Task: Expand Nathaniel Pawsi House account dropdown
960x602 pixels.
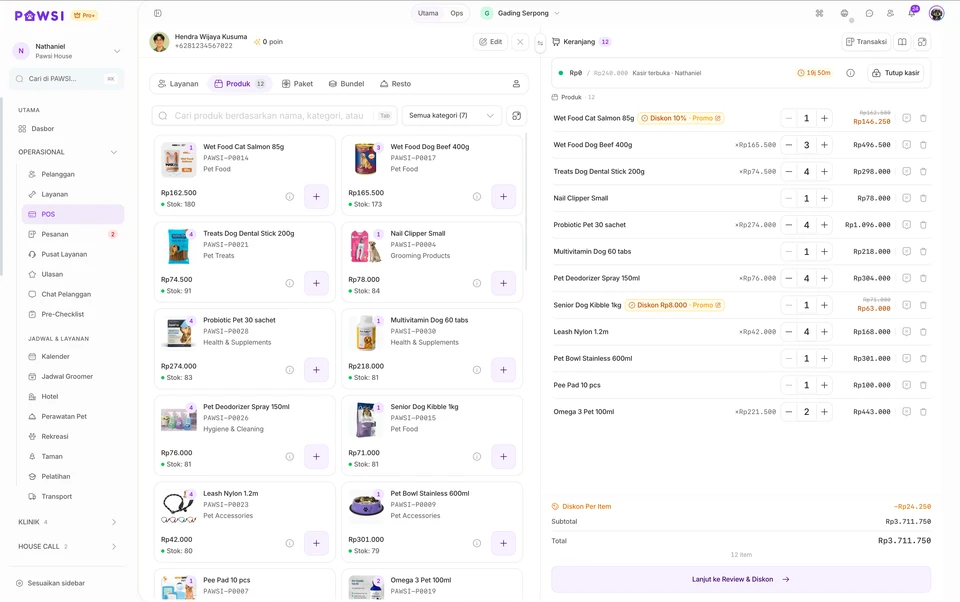Action: click(67, 51)
